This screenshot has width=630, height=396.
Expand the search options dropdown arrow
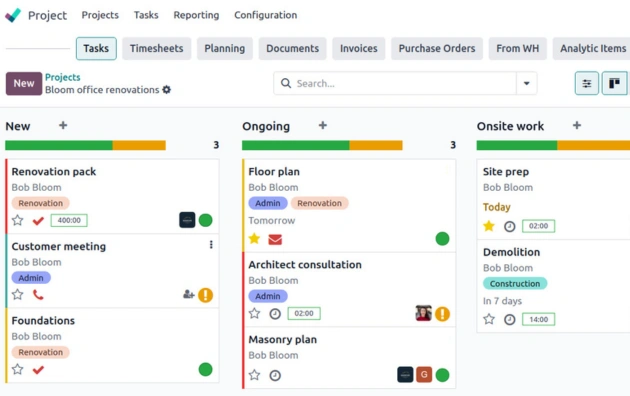pos(526,83)
